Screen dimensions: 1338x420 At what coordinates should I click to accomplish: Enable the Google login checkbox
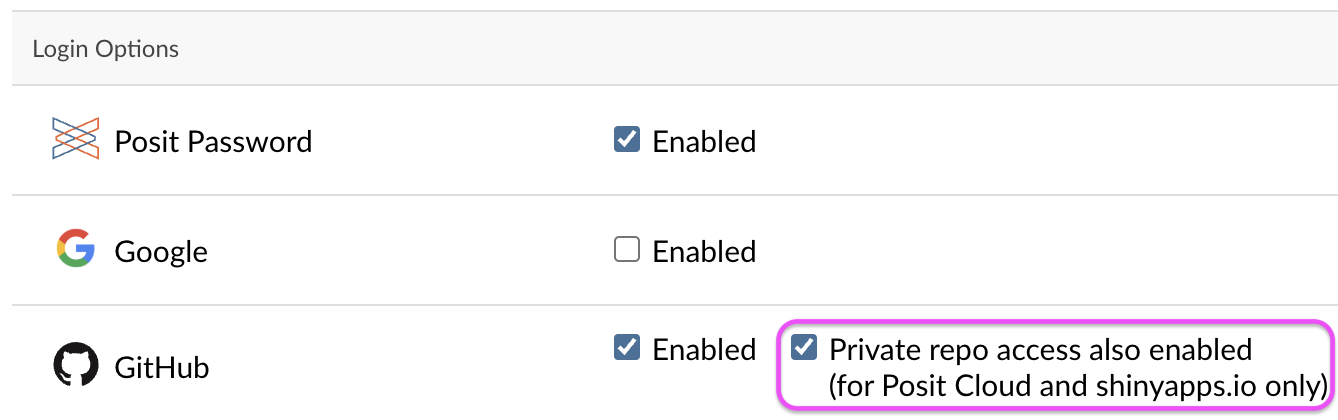click(627, 249)
